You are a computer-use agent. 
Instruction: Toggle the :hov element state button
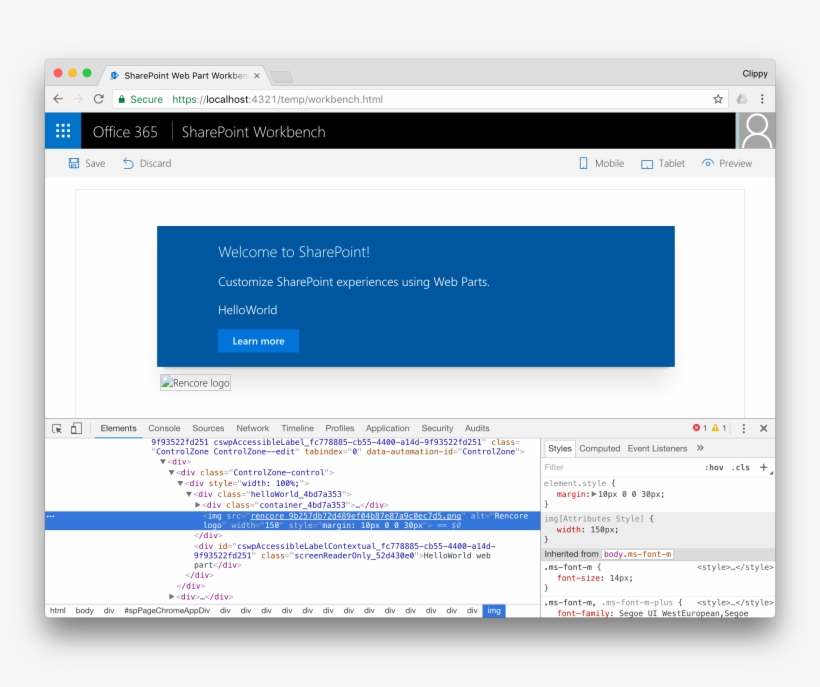[714, 467]
